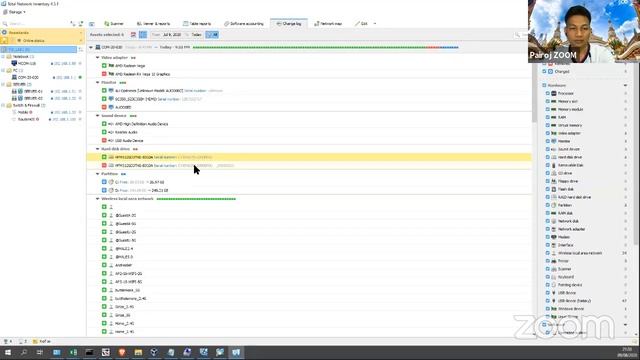This screenshot has width=640, height=360.
Task: Click the removed USB Audio Device entry
Action: [129, 141]
